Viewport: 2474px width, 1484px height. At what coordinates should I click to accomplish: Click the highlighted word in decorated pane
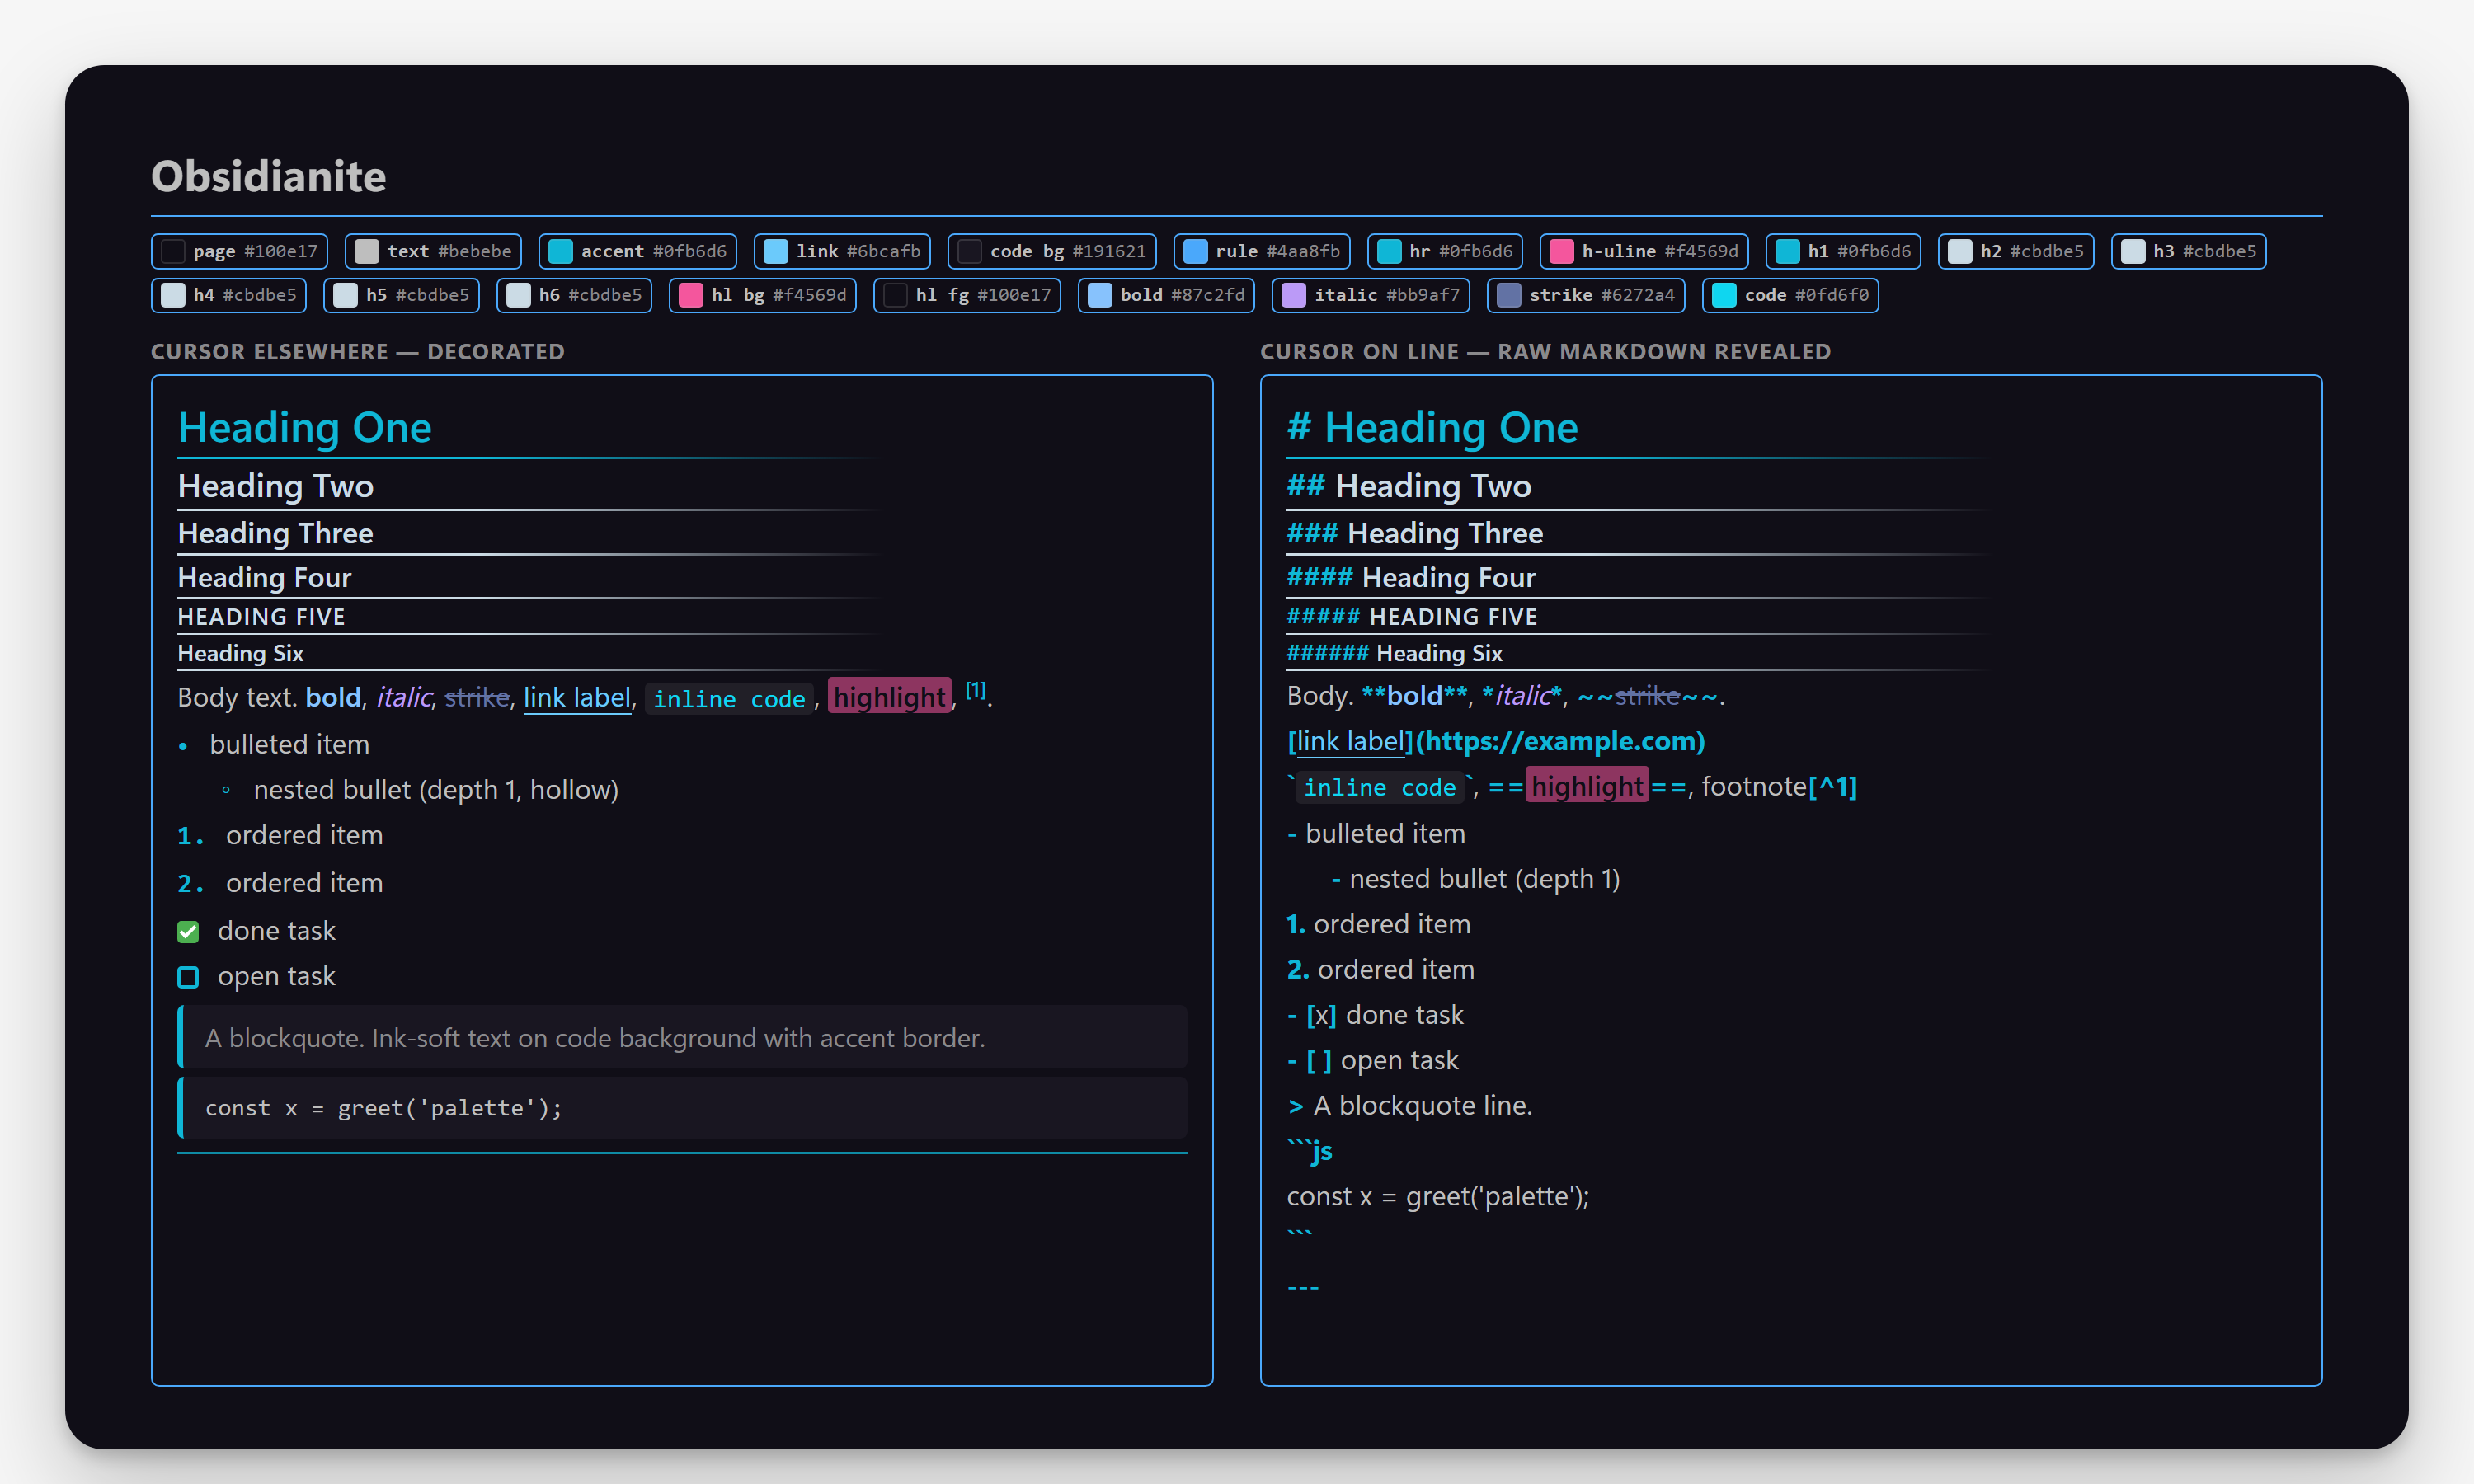point(889,697)
